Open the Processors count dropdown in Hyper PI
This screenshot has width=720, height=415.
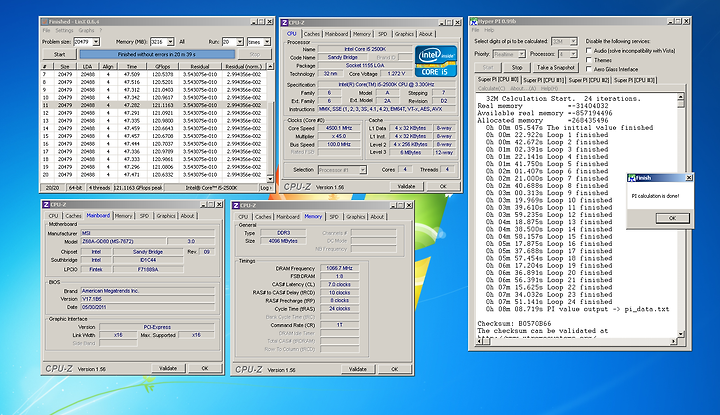coord(573,54)
